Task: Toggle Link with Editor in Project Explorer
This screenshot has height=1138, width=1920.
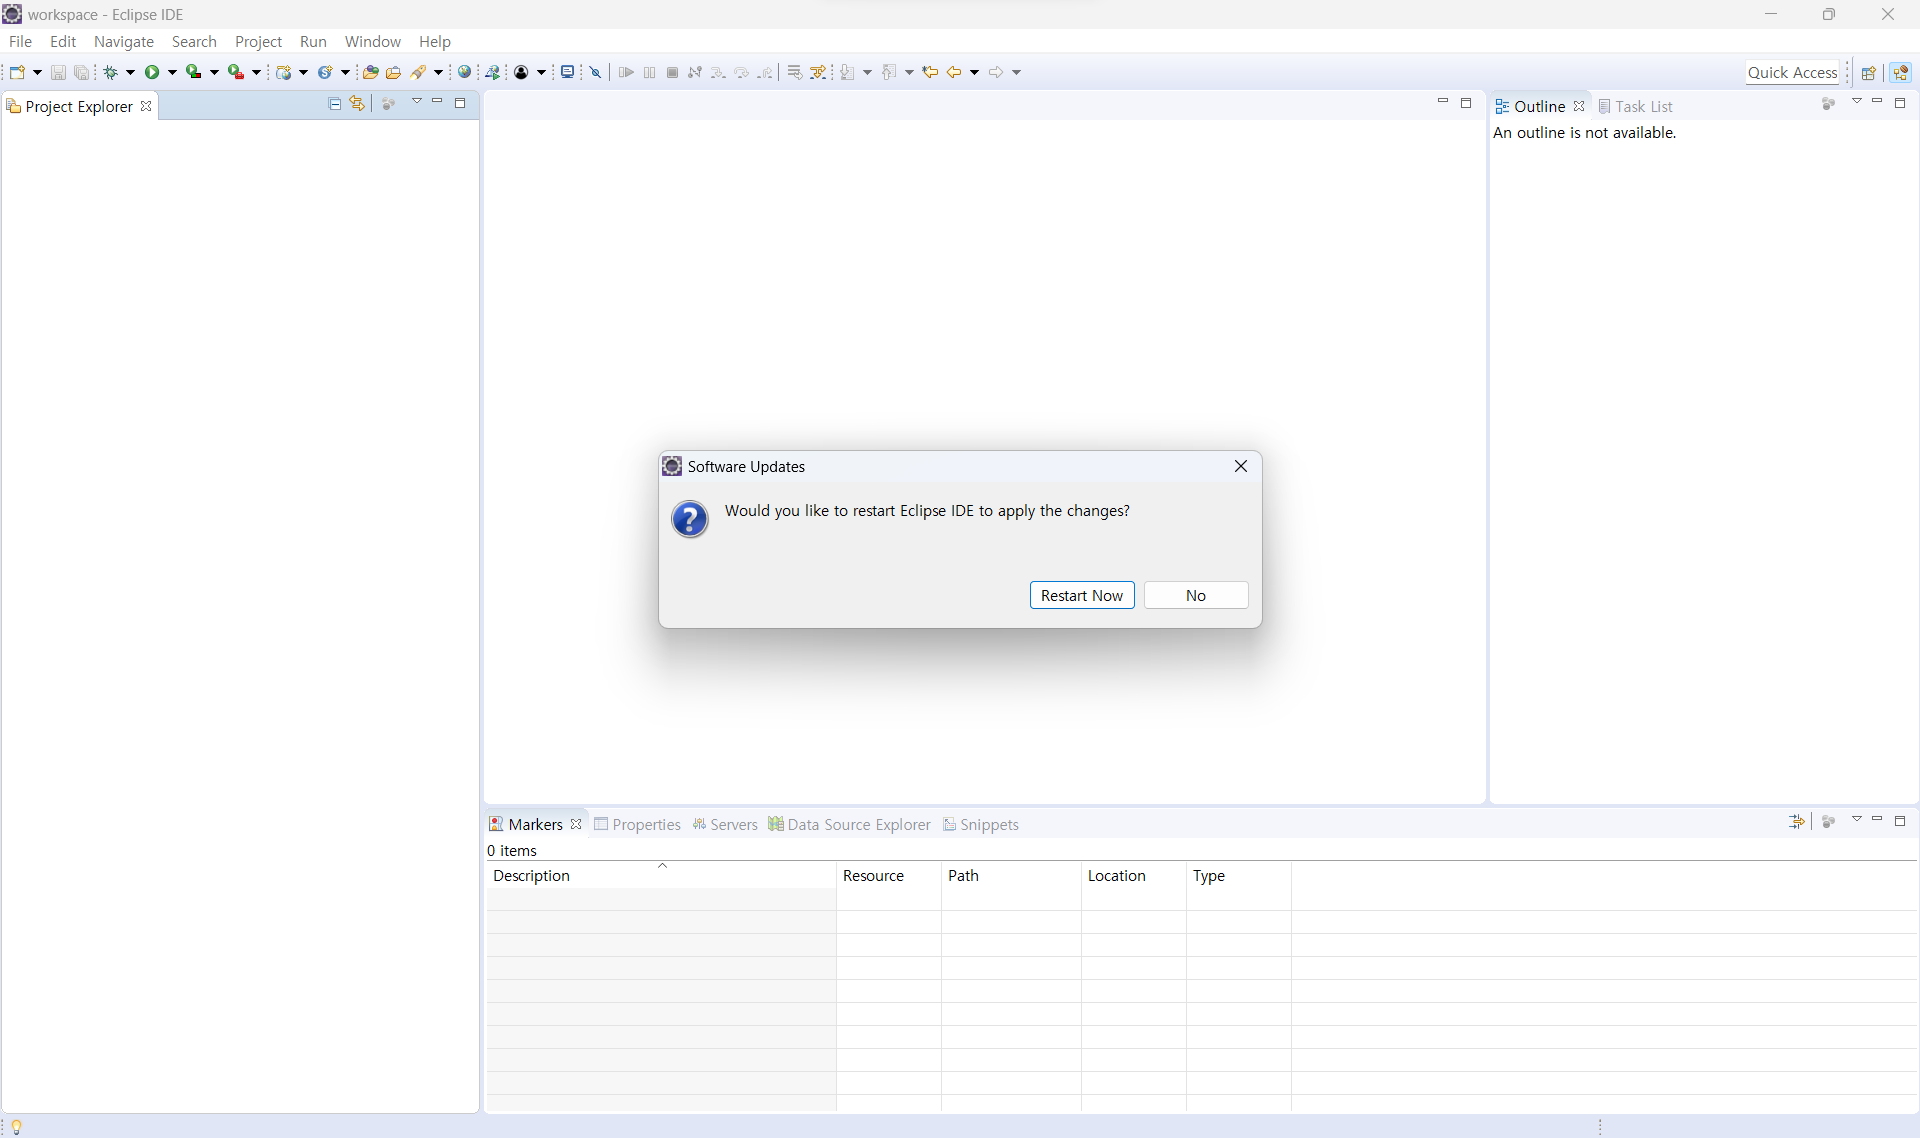Action: pos(357,103)
